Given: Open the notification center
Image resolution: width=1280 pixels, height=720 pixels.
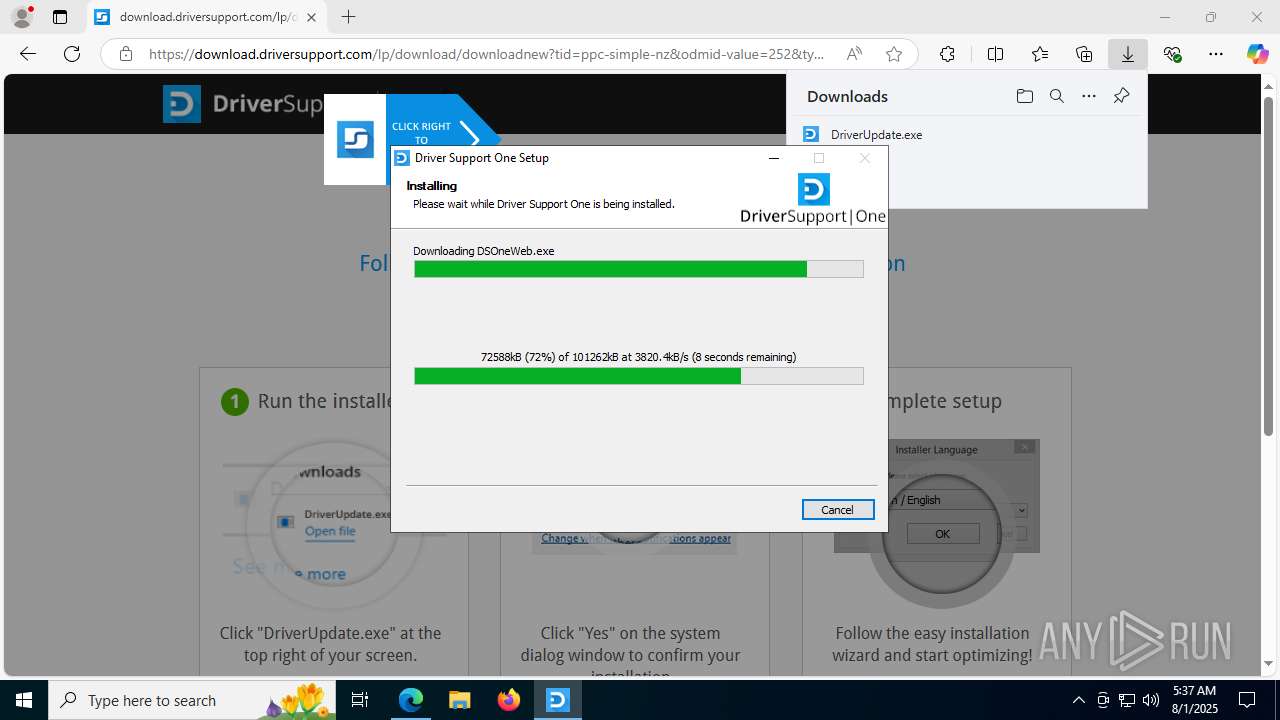Looking at the screenshot, I should (1248, 700).
